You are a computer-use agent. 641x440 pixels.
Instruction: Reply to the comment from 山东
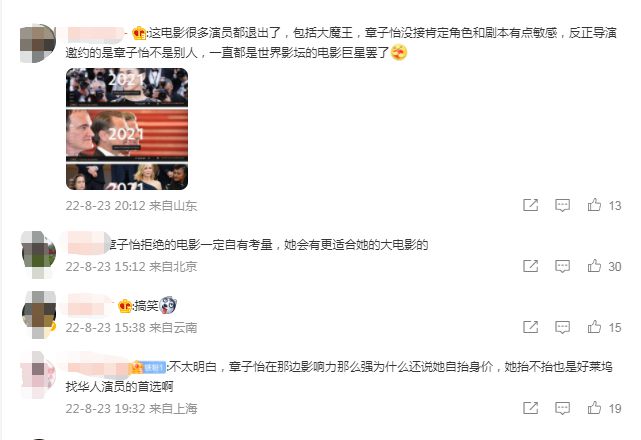click(562, 205)
